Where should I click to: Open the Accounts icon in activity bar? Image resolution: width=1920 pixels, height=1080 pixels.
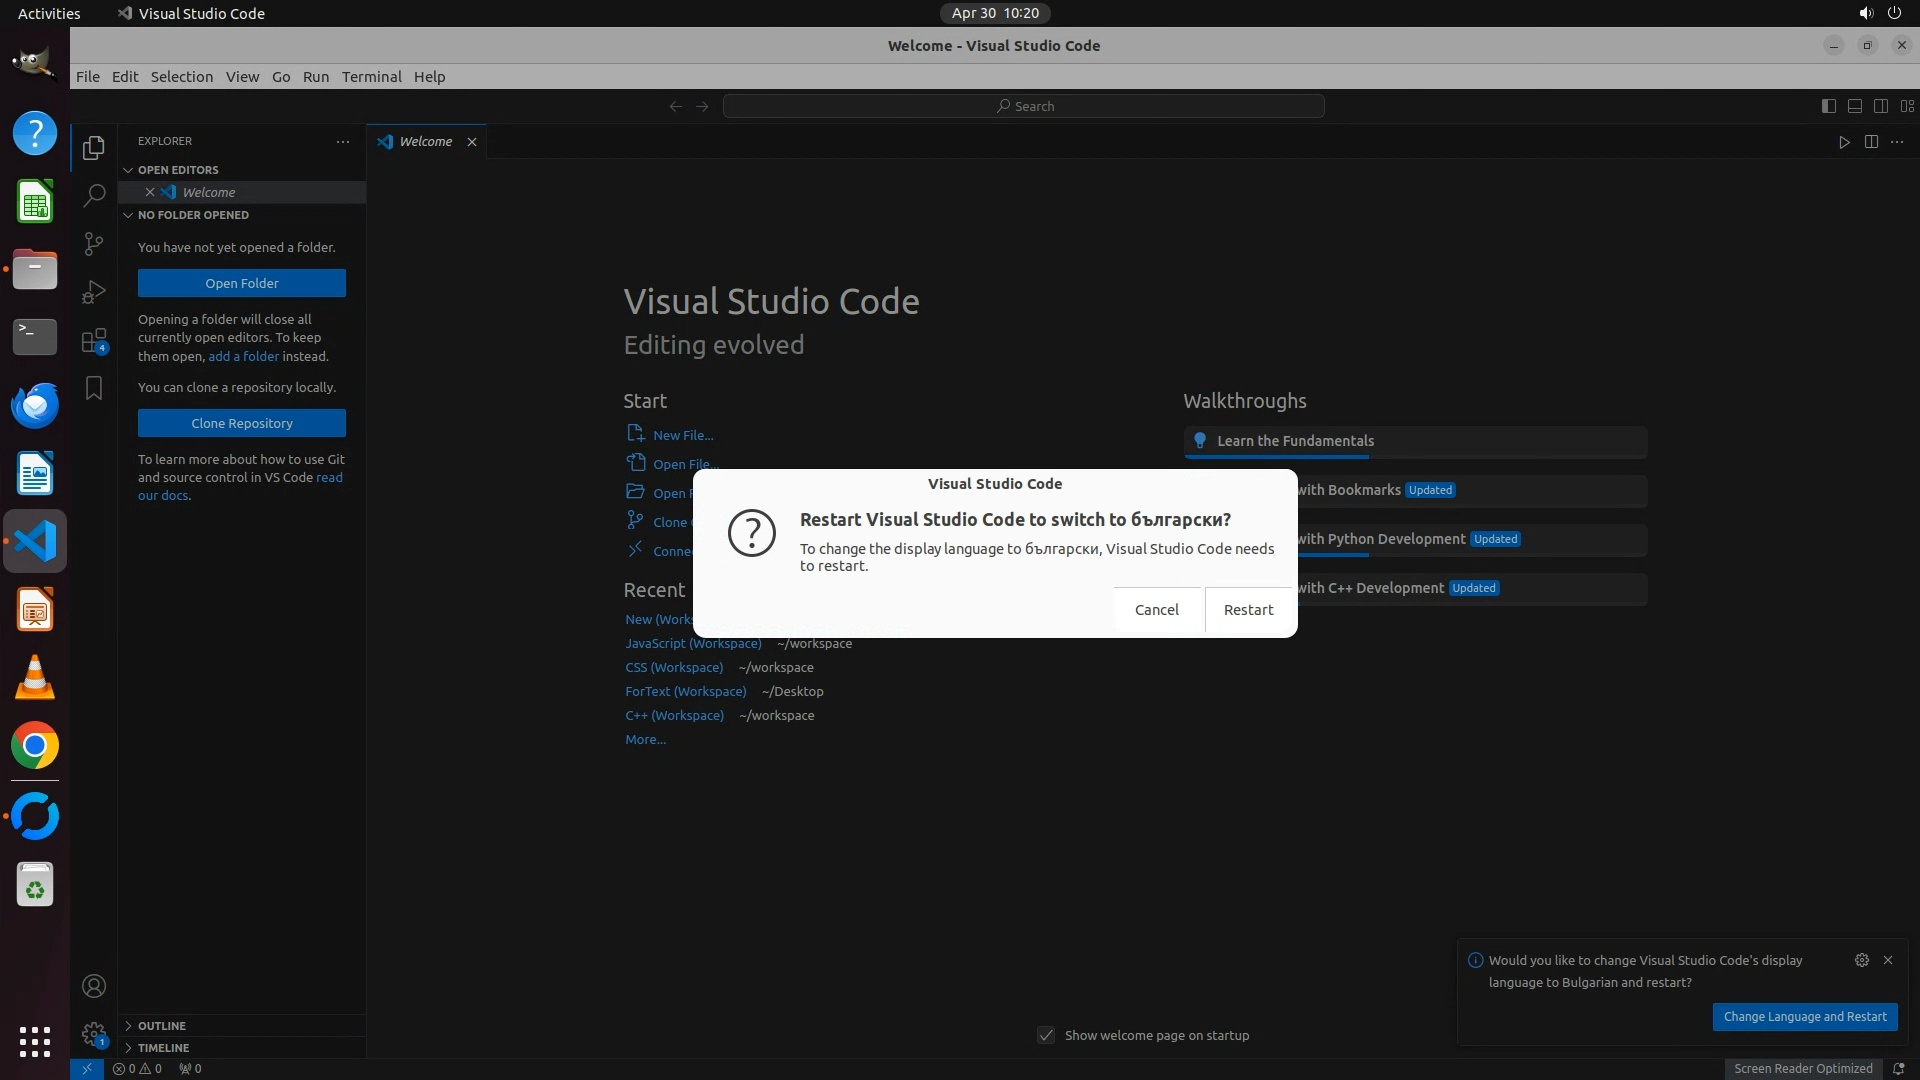pos(94,986)
